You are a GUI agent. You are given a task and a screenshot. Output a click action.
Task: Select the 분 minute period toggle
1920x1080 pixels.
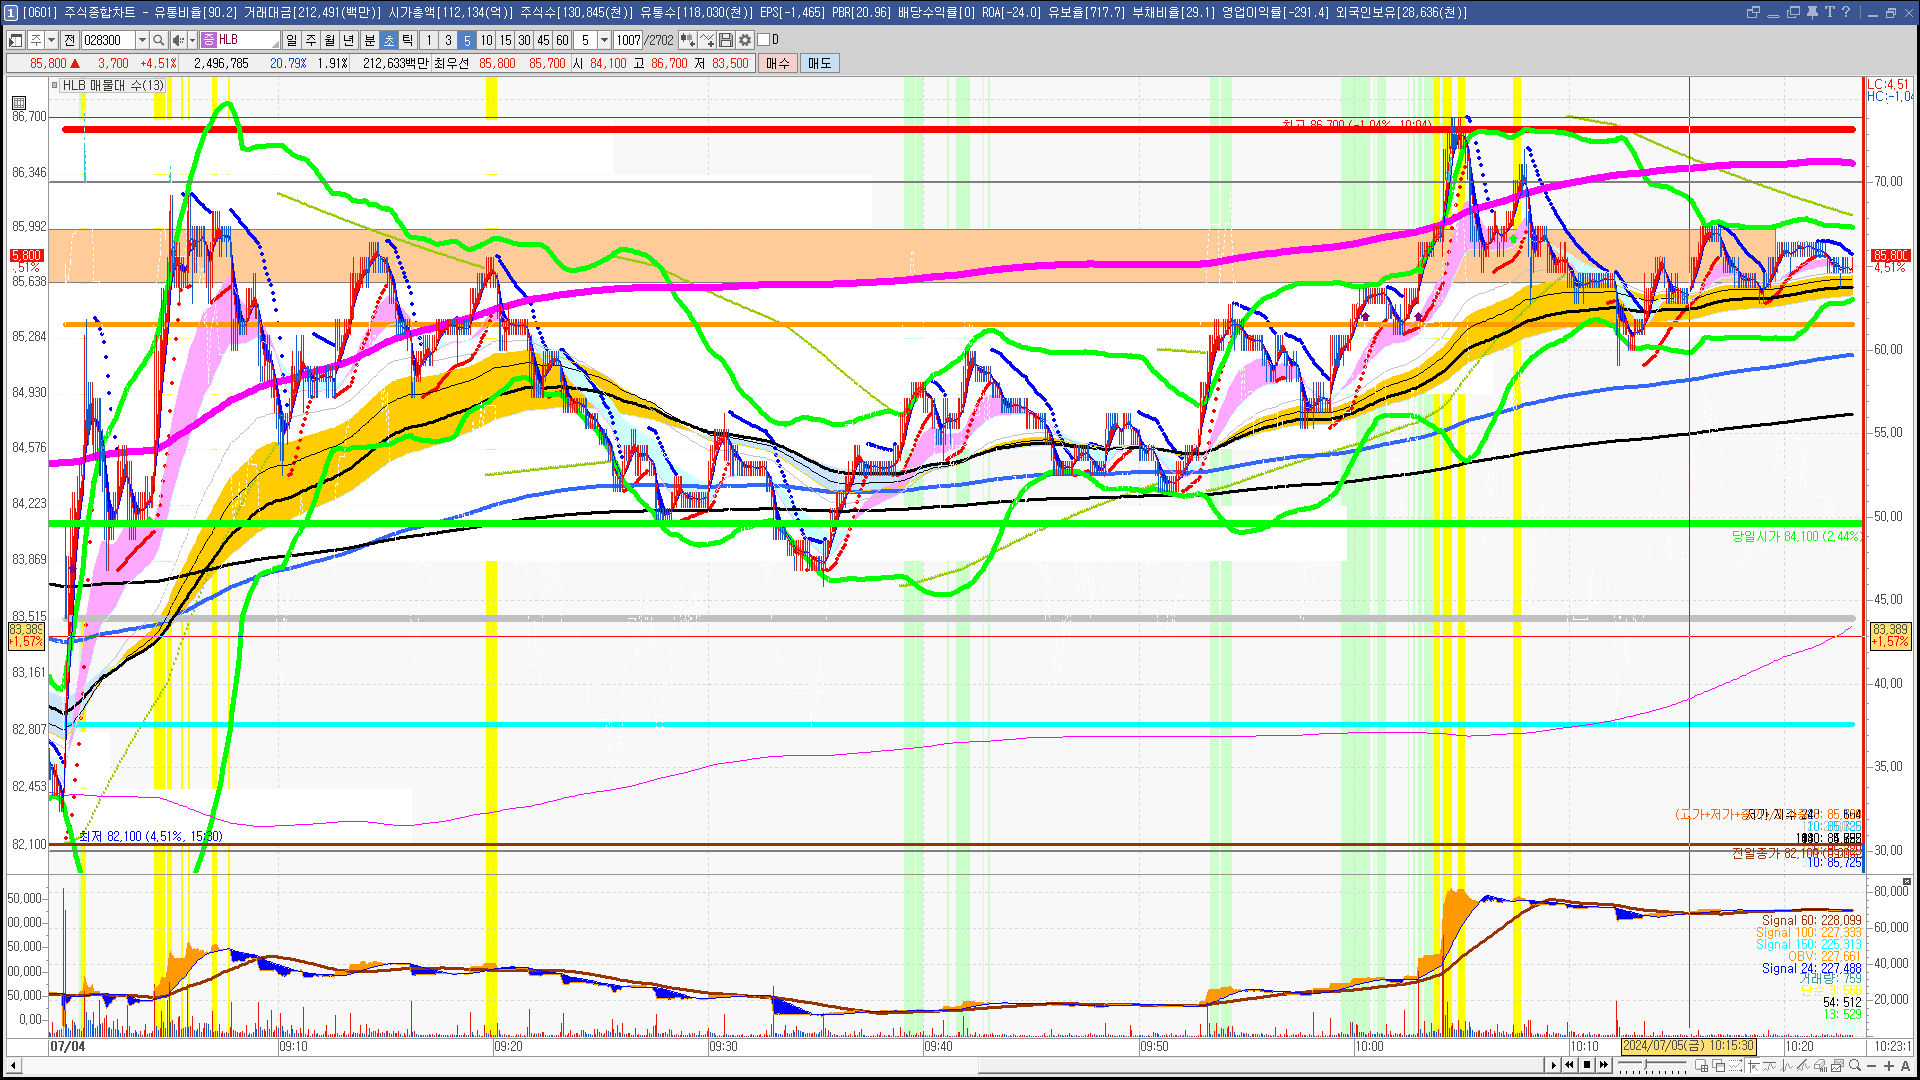[369, 40]
